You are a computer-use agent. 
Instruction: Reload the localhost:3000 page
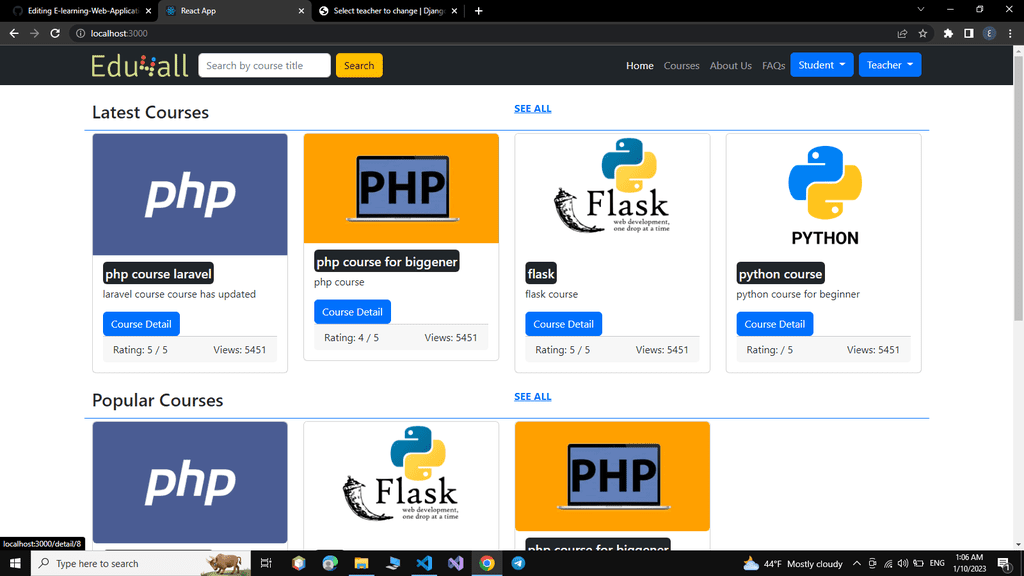click(x=55, y=33)
